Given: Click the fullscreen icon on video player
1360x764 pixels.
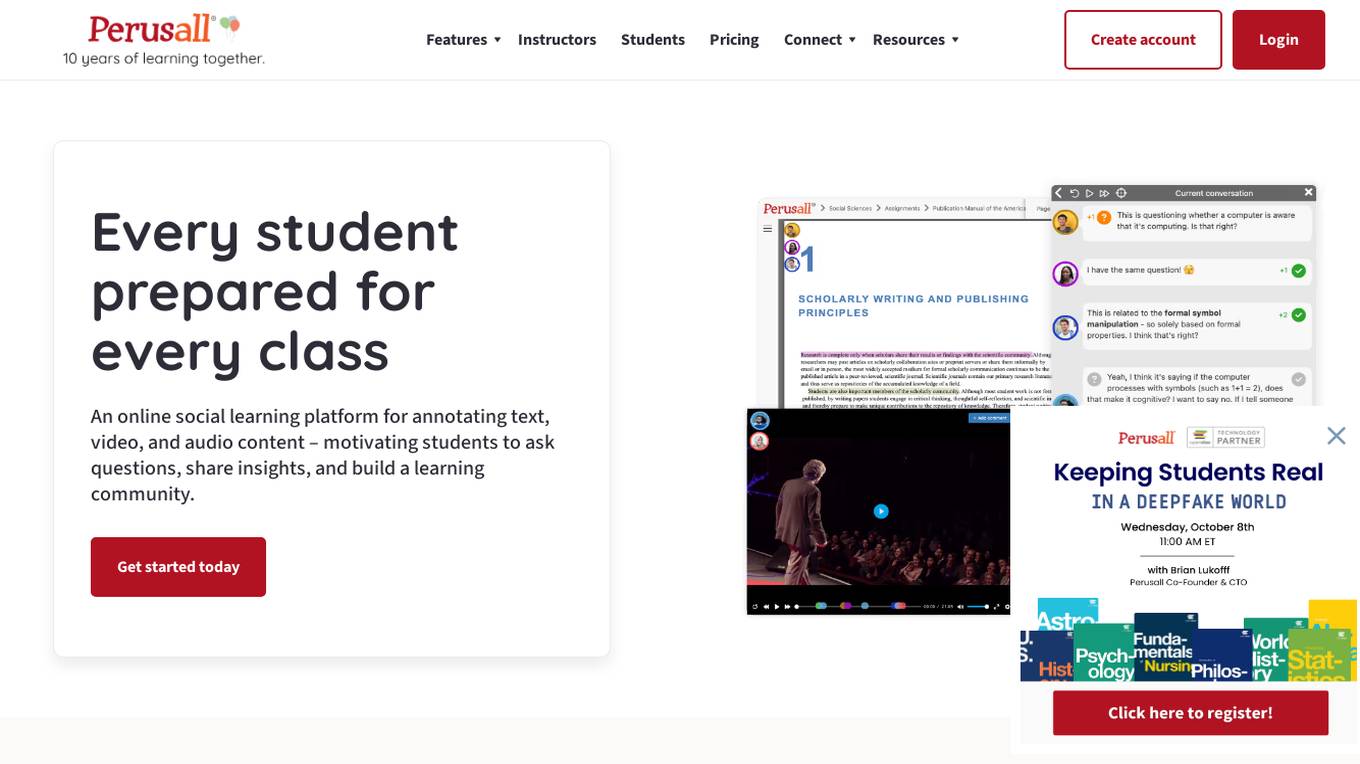Looking at the screenshot, I should point(996,607).
